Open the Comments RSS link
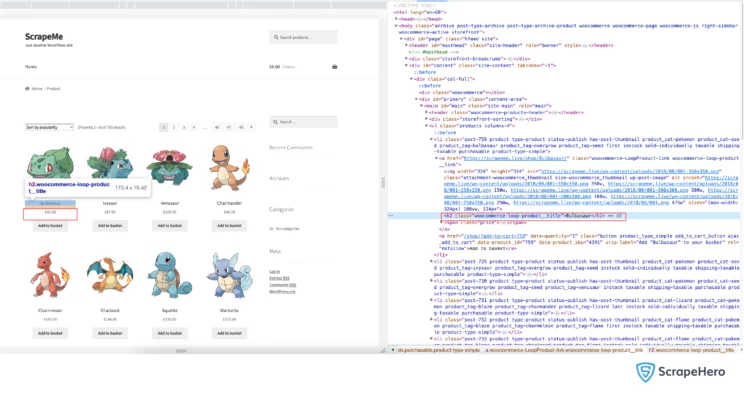744x396 pixels. click(x=282, y=285)
